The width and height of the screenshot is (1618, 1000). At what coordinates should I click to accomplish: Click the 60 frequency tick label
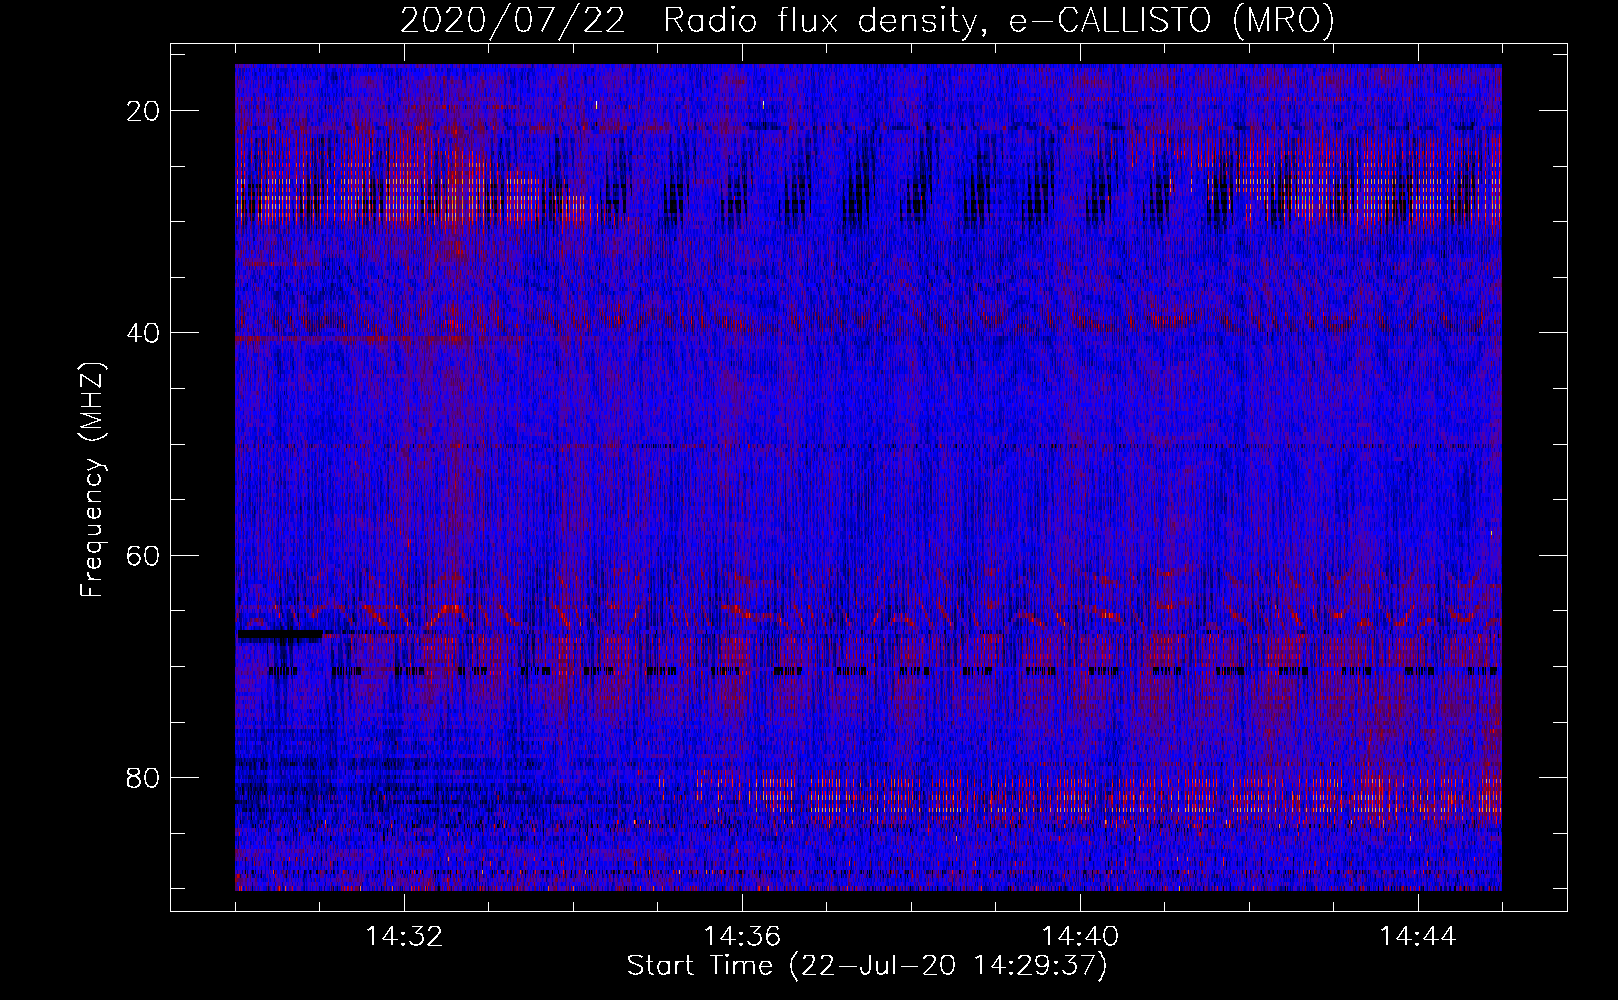pos(144,555)
